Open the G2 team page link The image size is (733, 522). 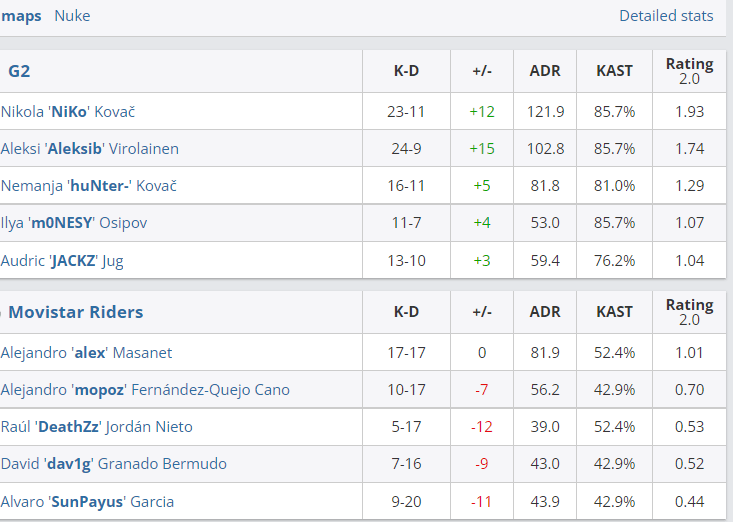click(19, 71)
